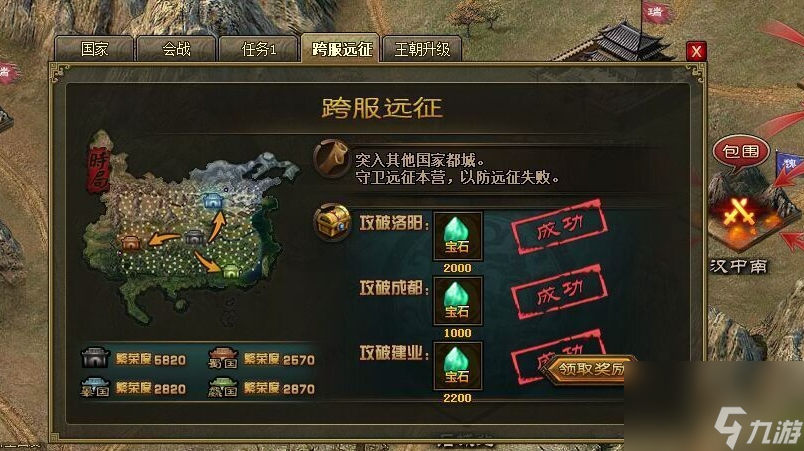The width and height of the screenshot is (804, 451).
Task: Click the 蜀国 prosperity icon
Action: (x=223, y=359)
